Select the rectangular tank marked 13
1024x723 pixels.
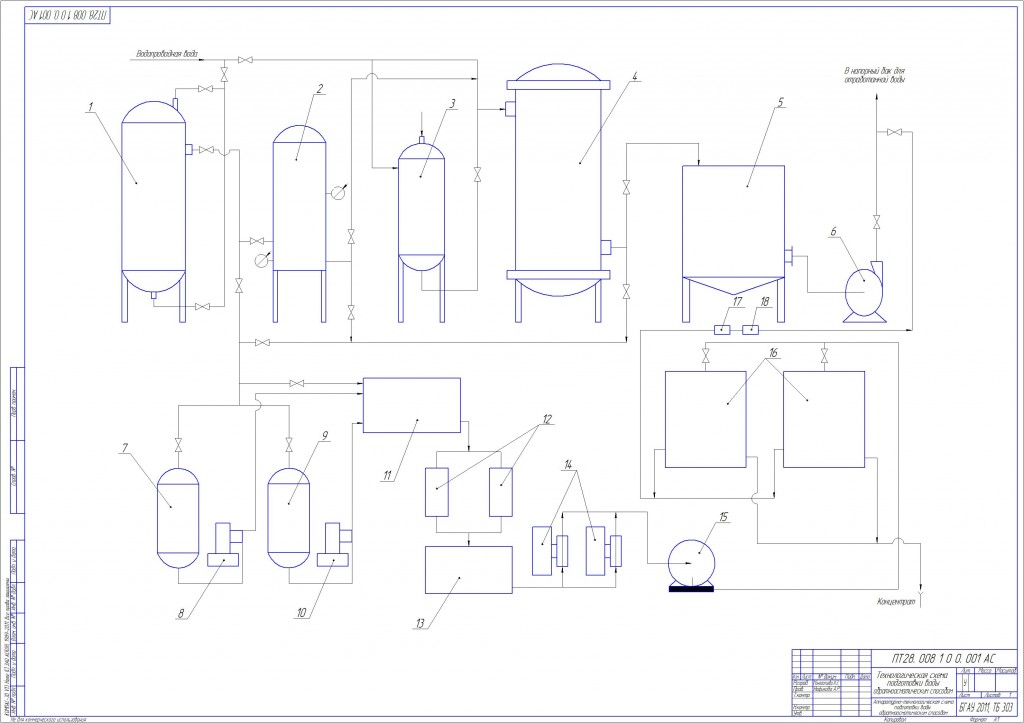point(468,570)
